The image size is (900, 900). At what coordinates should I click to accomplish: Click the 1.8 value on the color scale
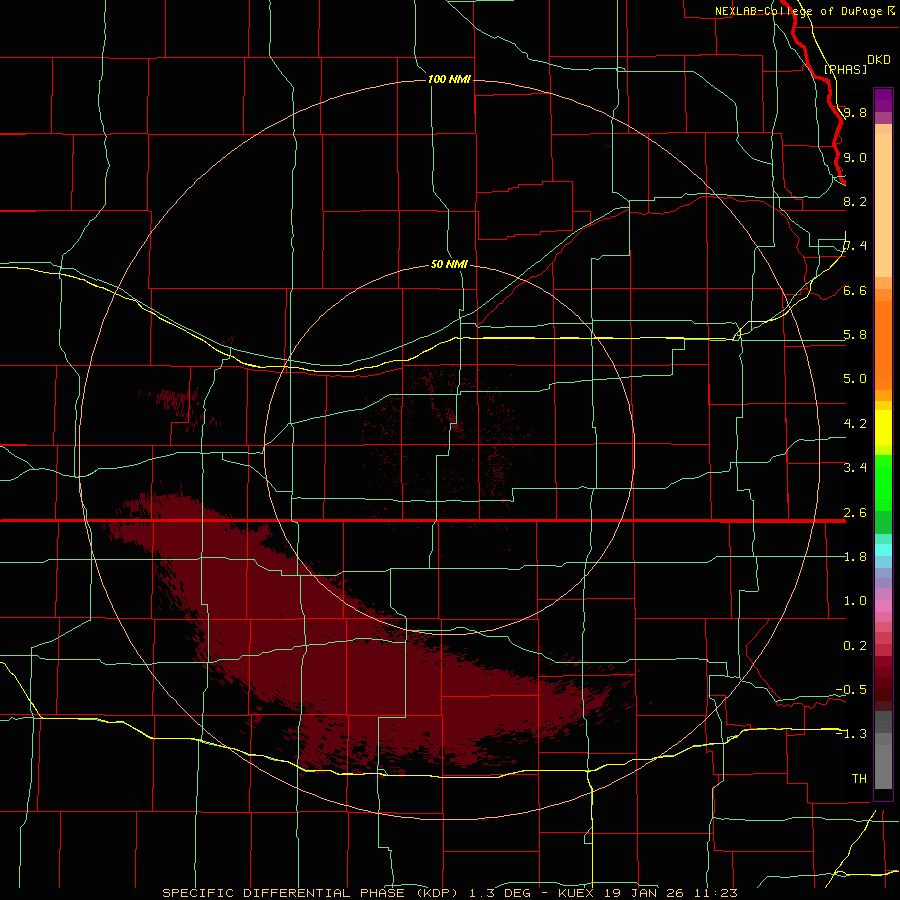pyautogui.click(x=855, y=557)
